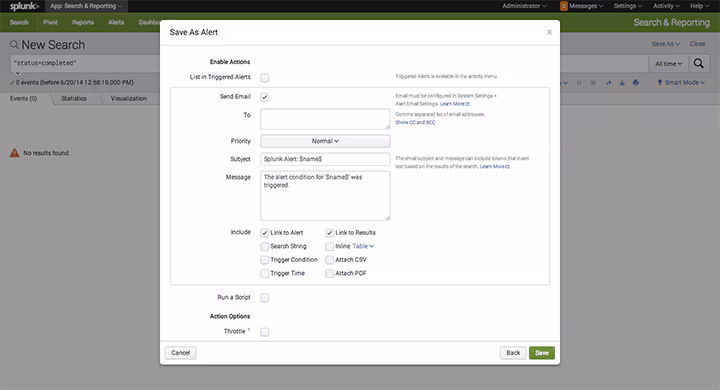
Task: Check the Inline results option
Action: pyautogui.click(x=329, y=246)
